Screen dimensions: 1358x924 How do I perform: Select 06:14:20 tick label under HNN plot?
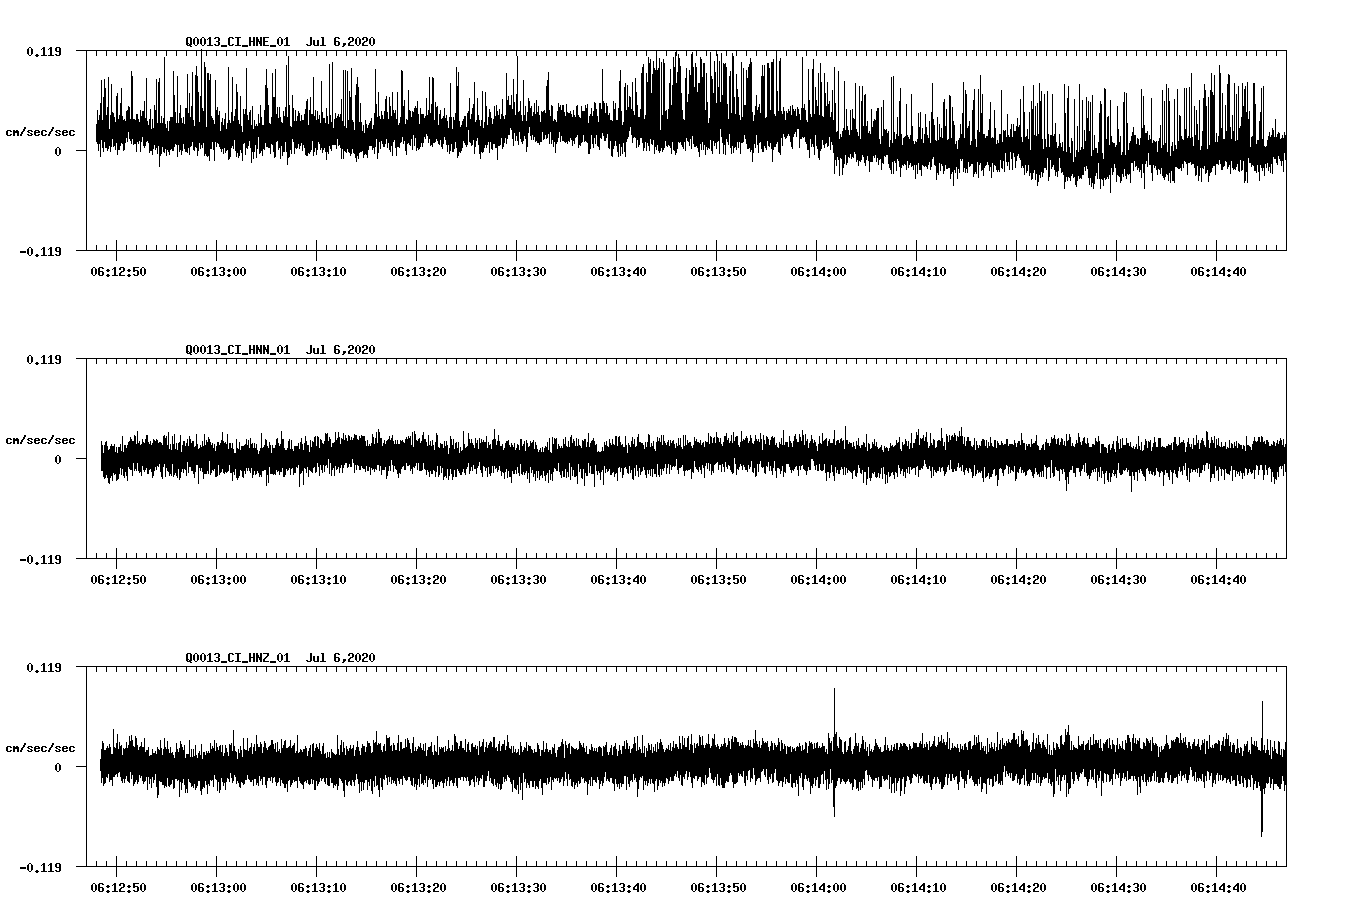pyautogui.click(x=1019, y=579)
